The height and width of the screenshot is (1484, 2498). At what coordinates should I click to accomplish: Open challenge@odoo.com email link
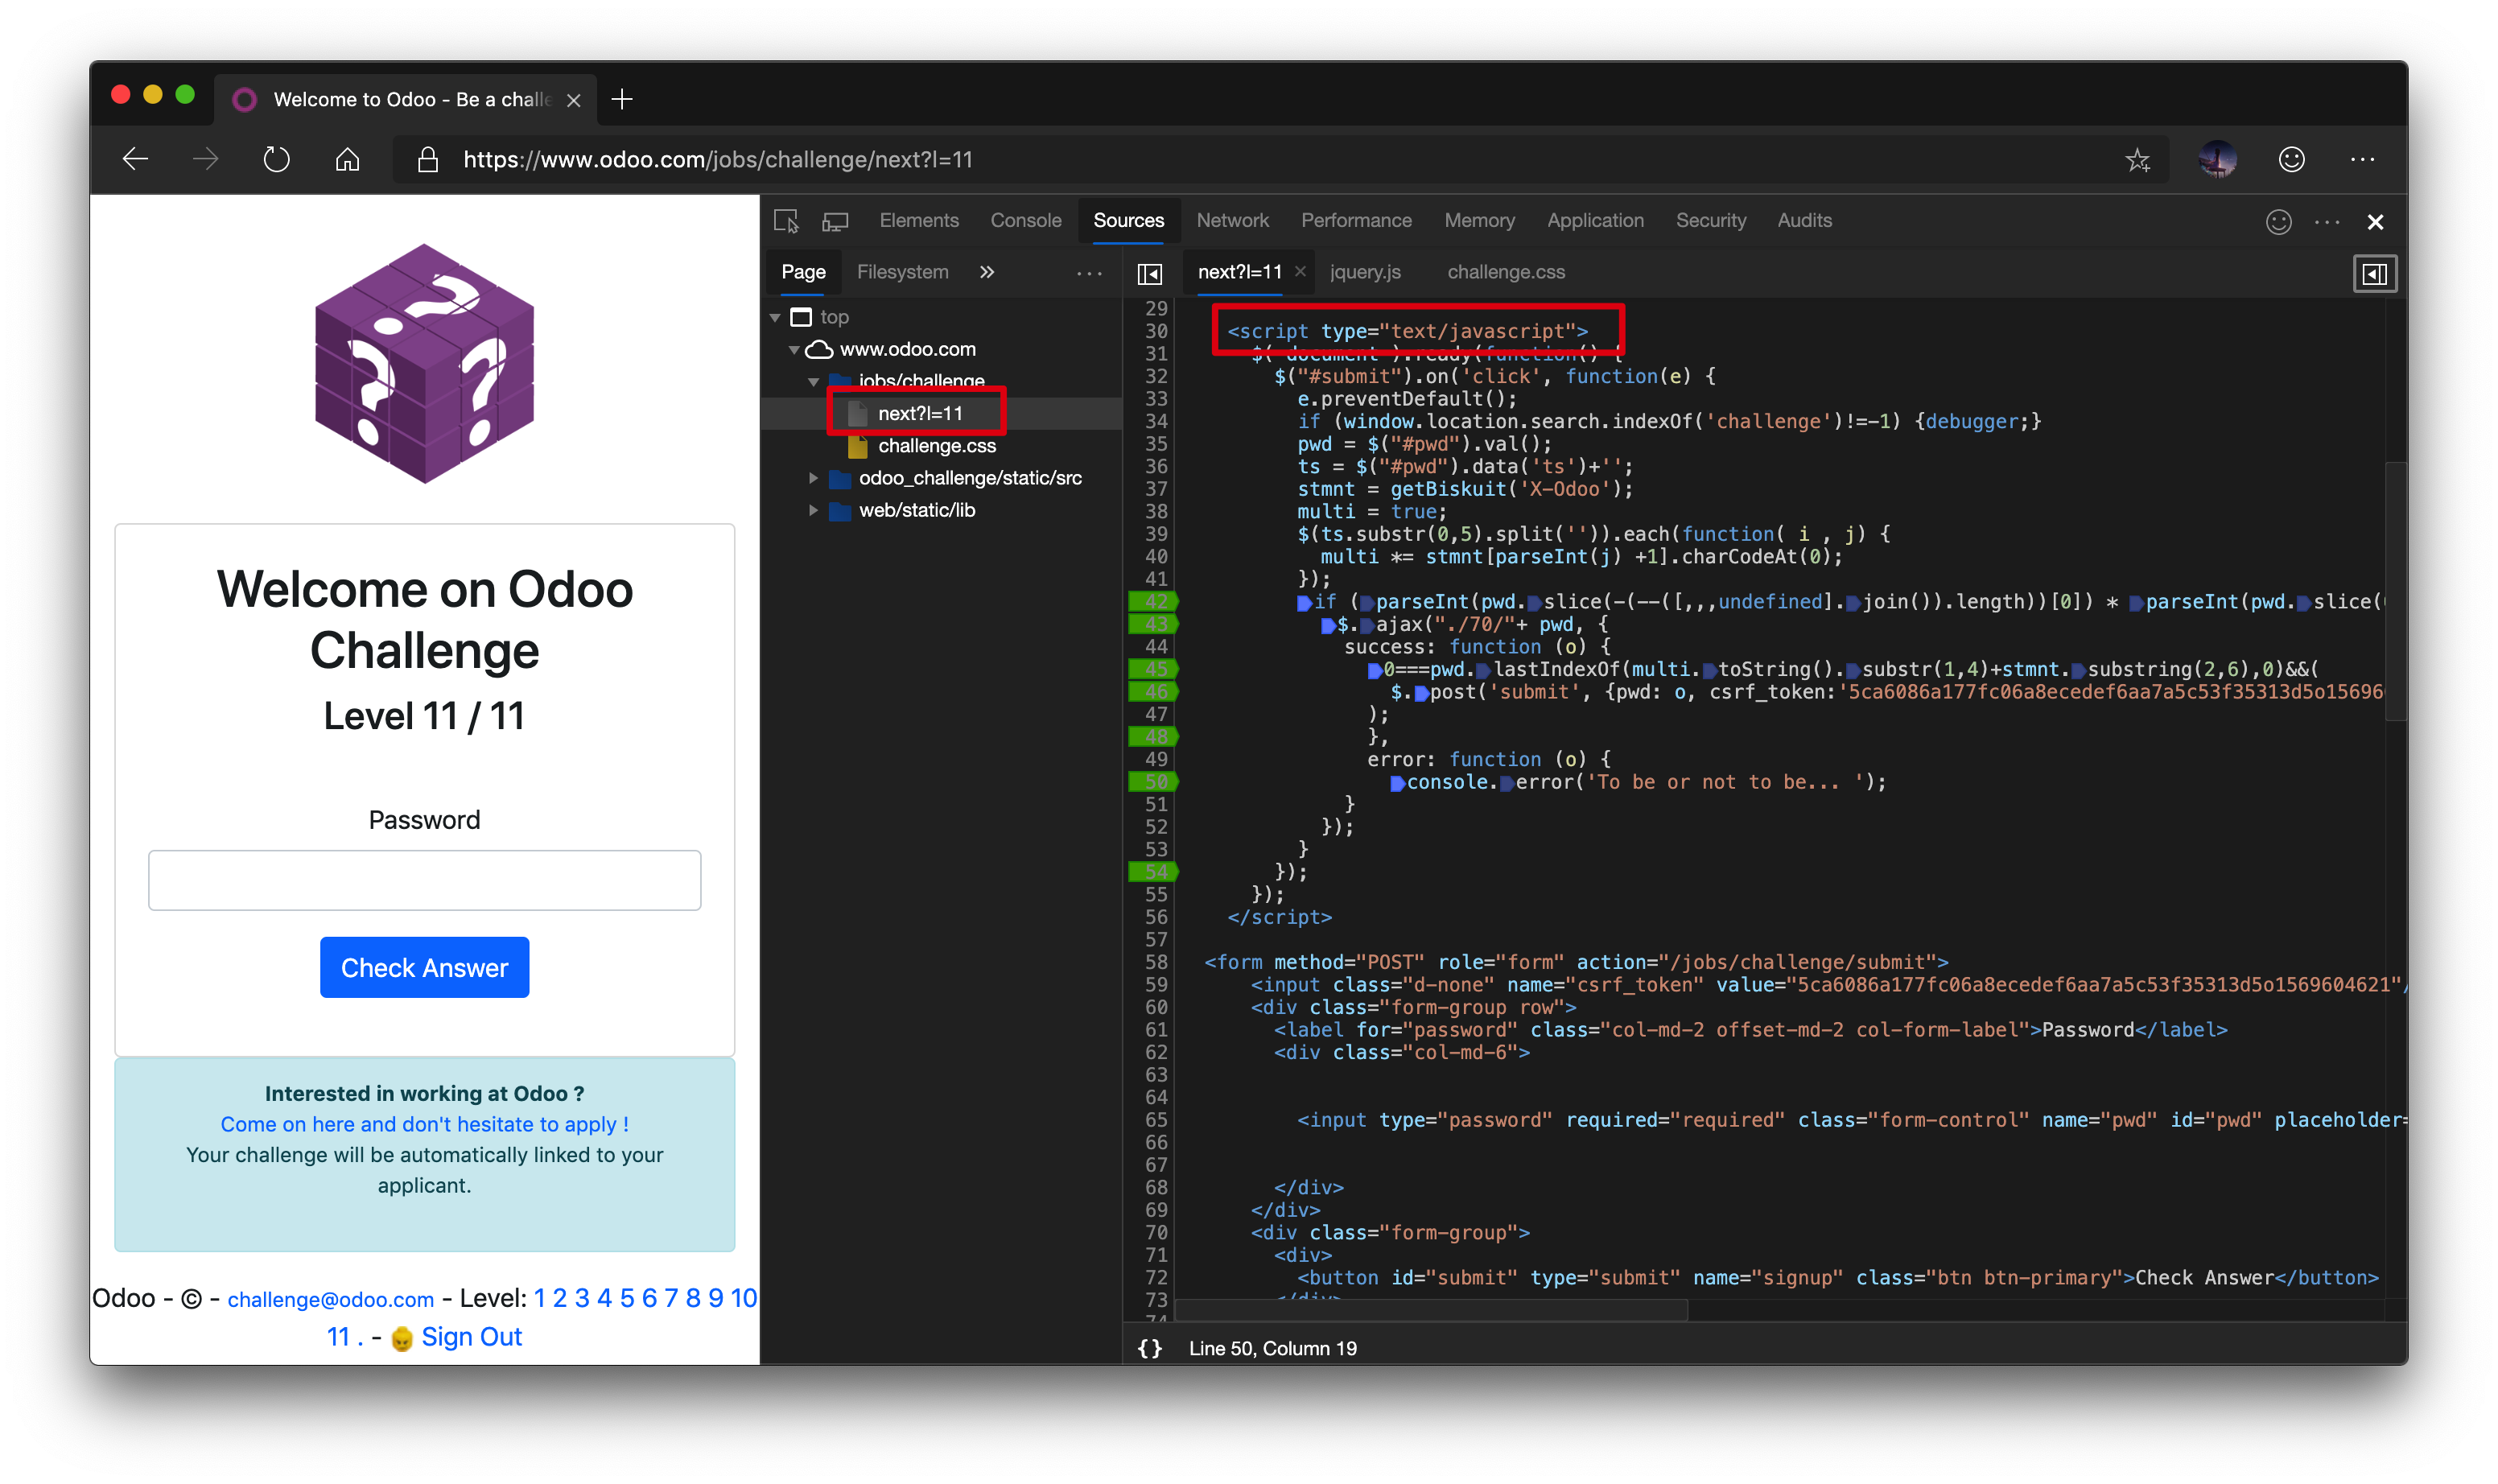point(330,1299)
